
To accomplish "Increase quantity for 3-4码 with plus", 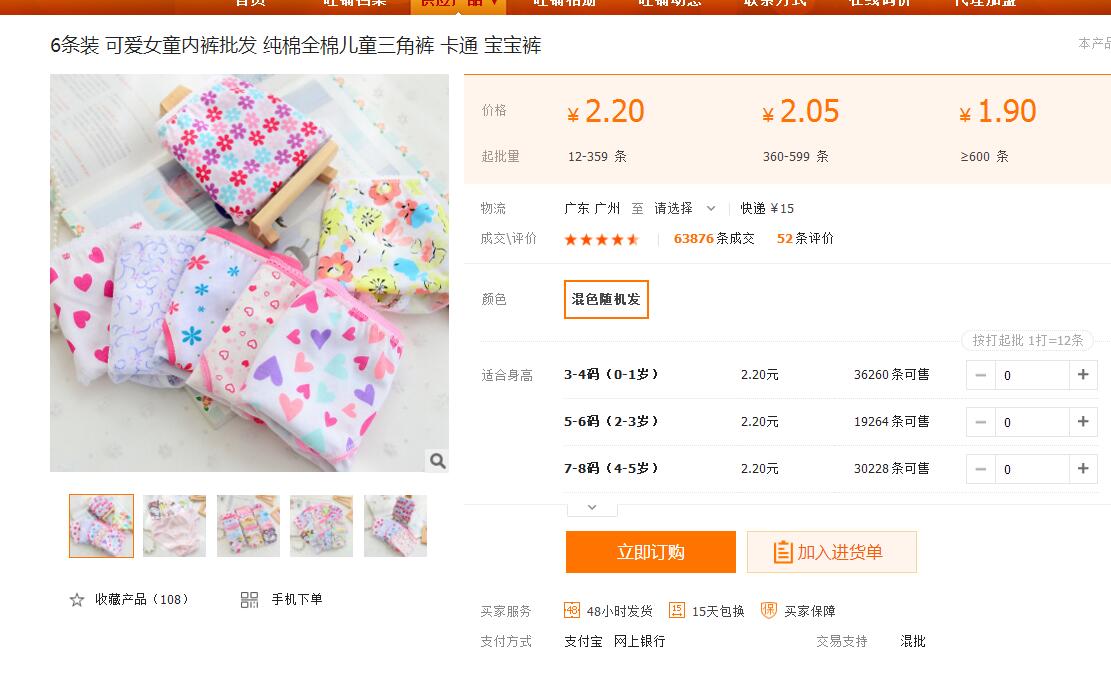I will pyautogui.click(x=1082, y=375).
